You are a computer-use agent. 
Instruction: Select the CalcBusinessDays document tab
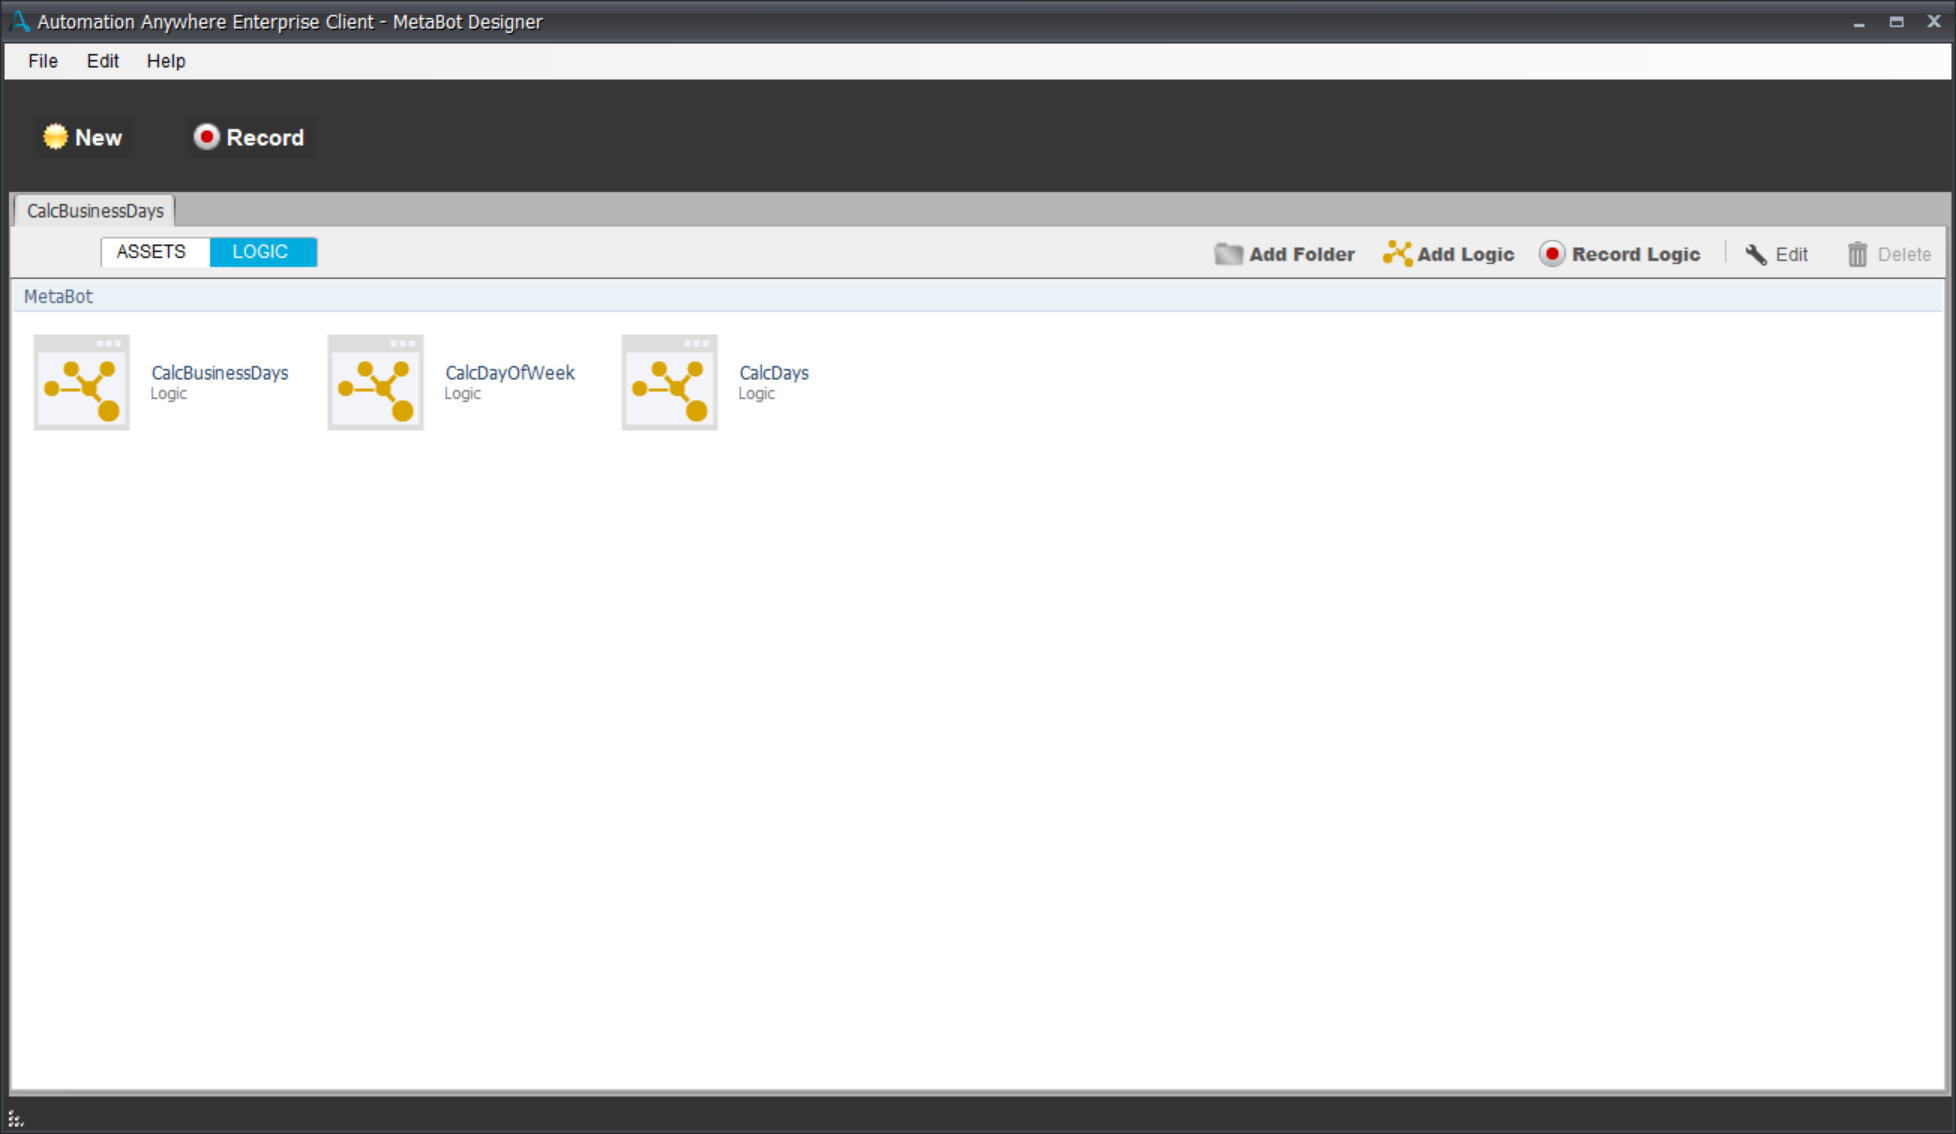95,211
